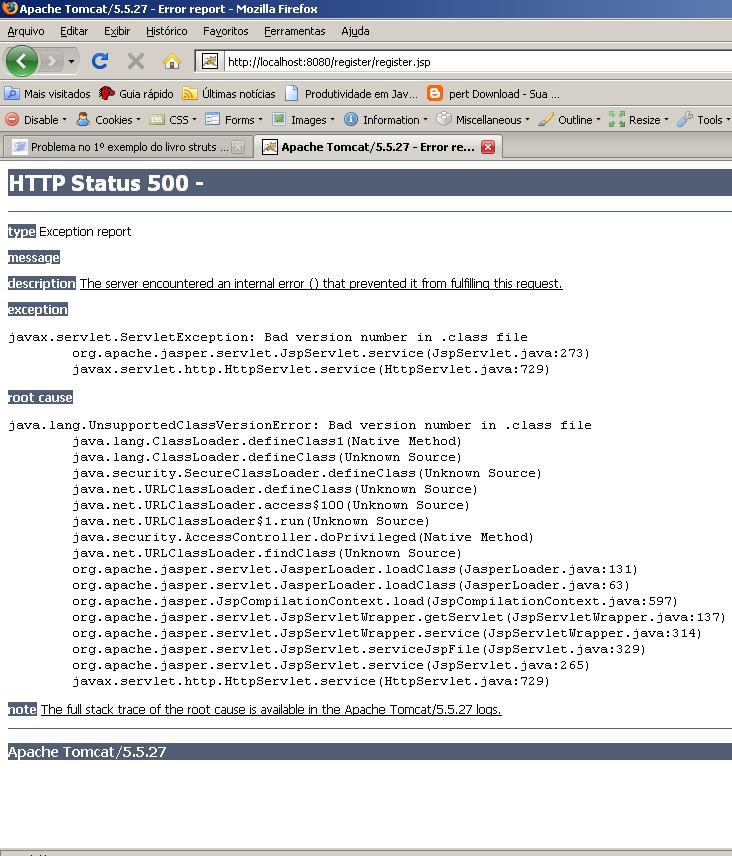Click the orange Blogger bookmark icon

435,93
